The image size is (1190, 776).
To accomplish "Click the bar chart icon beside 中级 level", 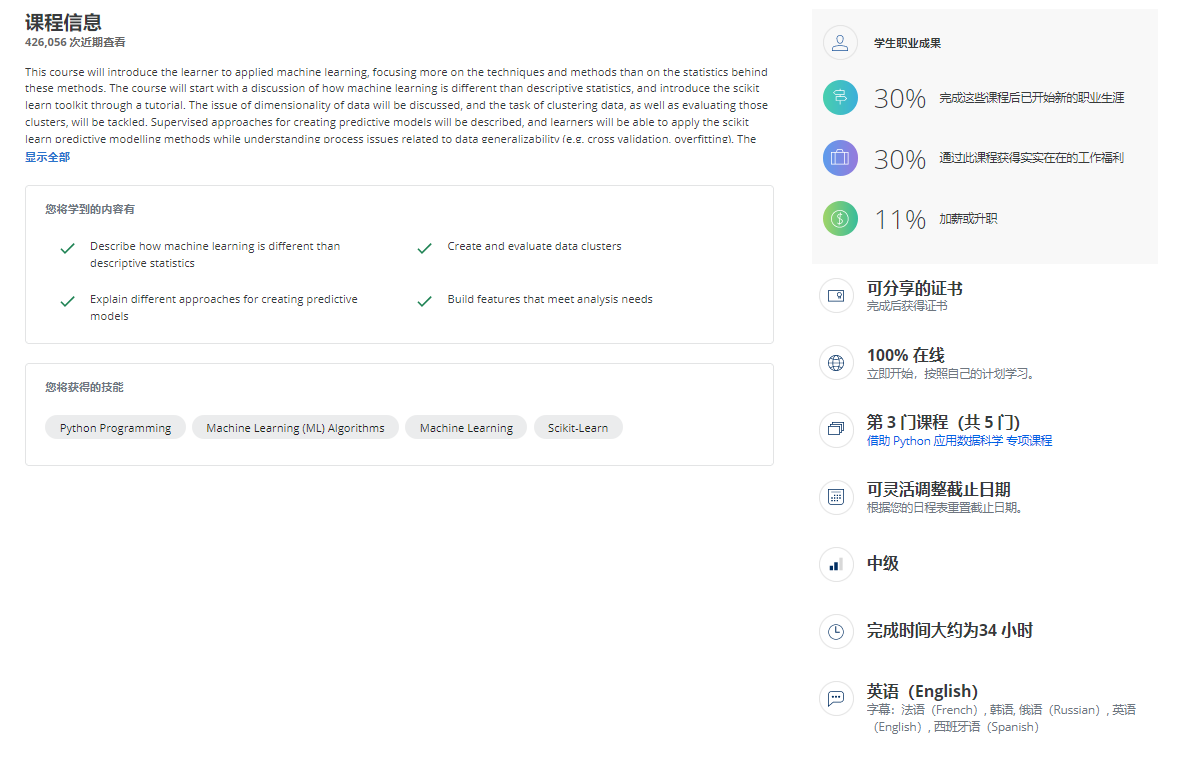I will coord(836,564).
